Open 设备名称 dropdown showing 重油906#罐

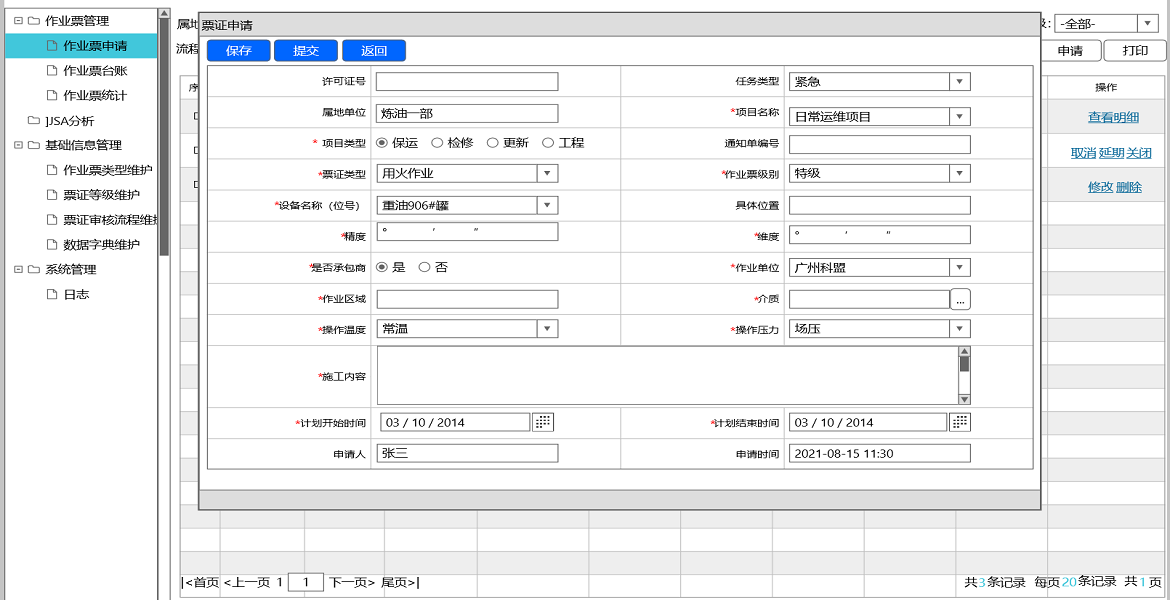[467, 204]
